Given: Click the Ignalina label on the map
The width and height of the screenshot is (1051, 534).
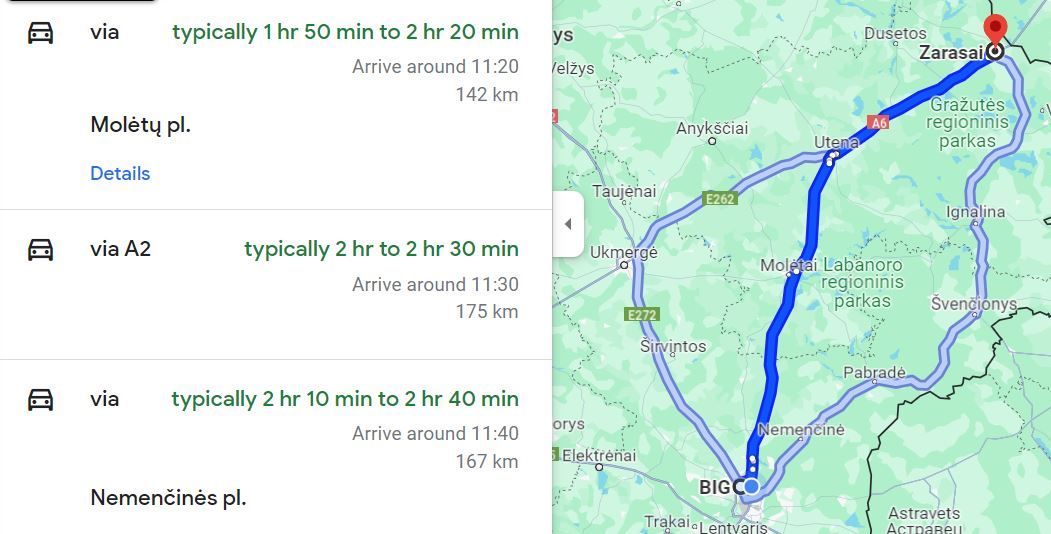Looking at the screenshot, I should (975, 211).
